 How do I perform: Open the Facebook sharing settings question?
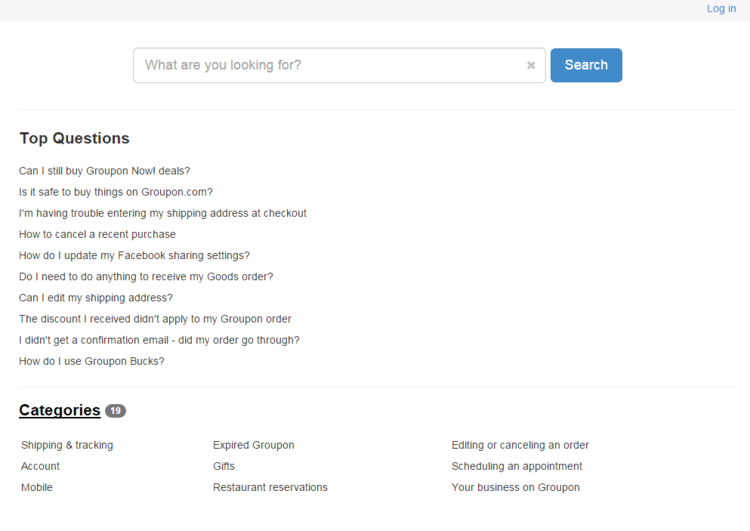pos(134,255)
